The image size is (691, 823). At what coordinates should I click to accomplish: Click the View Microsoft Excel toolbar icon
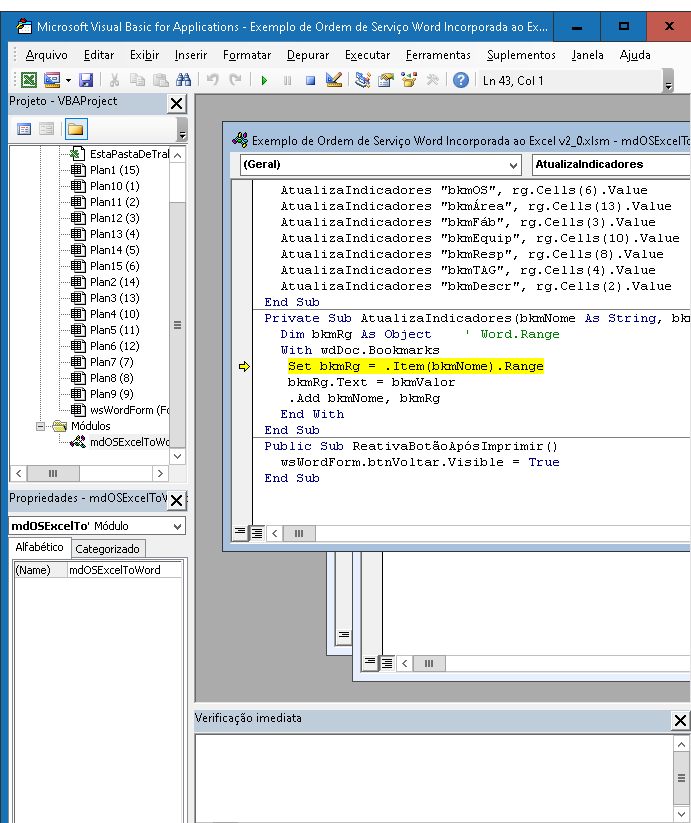[29, 80]
